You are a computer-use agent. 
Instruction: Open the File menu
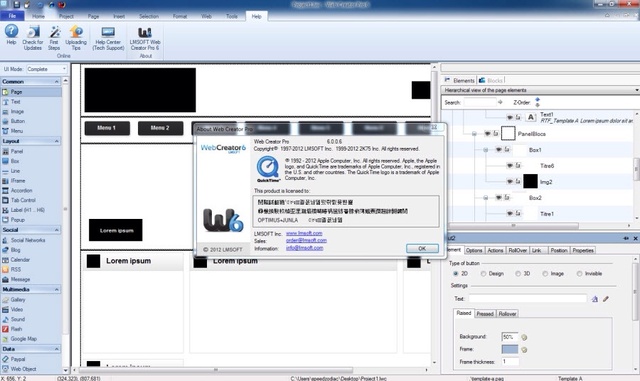12,16
